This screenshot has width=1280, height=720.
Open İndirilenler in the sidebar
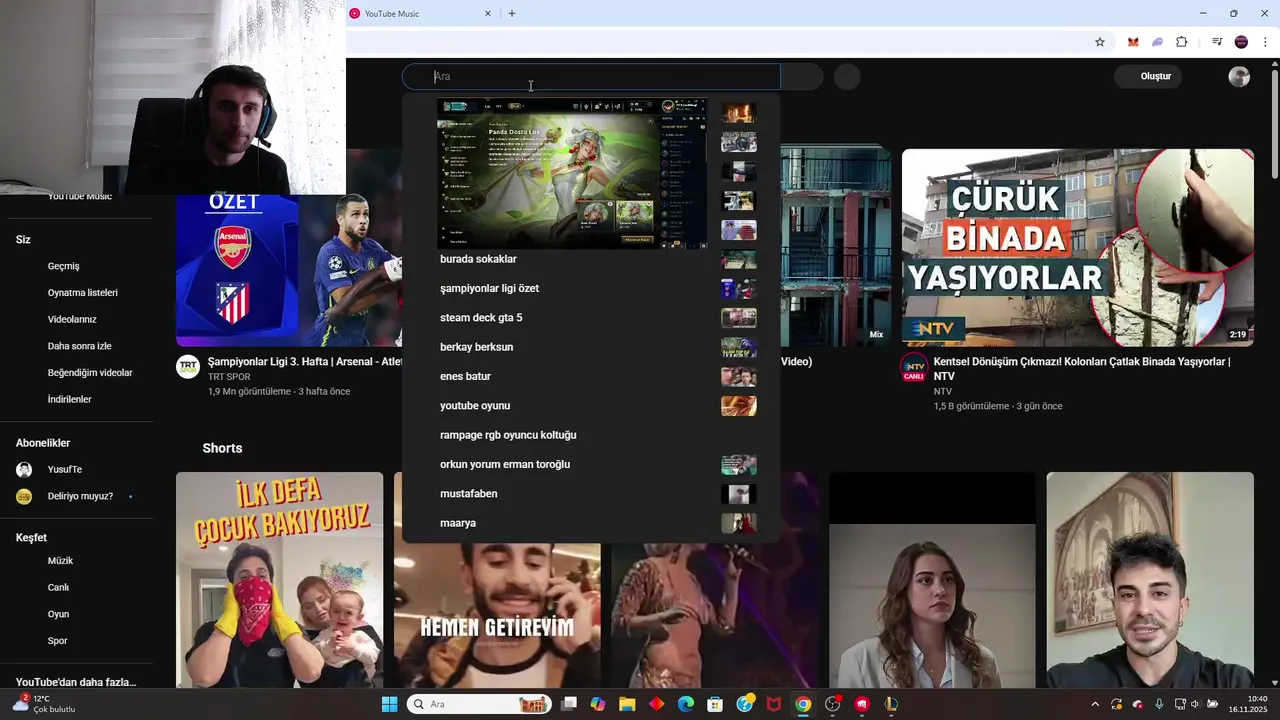[x=69, y=399]
